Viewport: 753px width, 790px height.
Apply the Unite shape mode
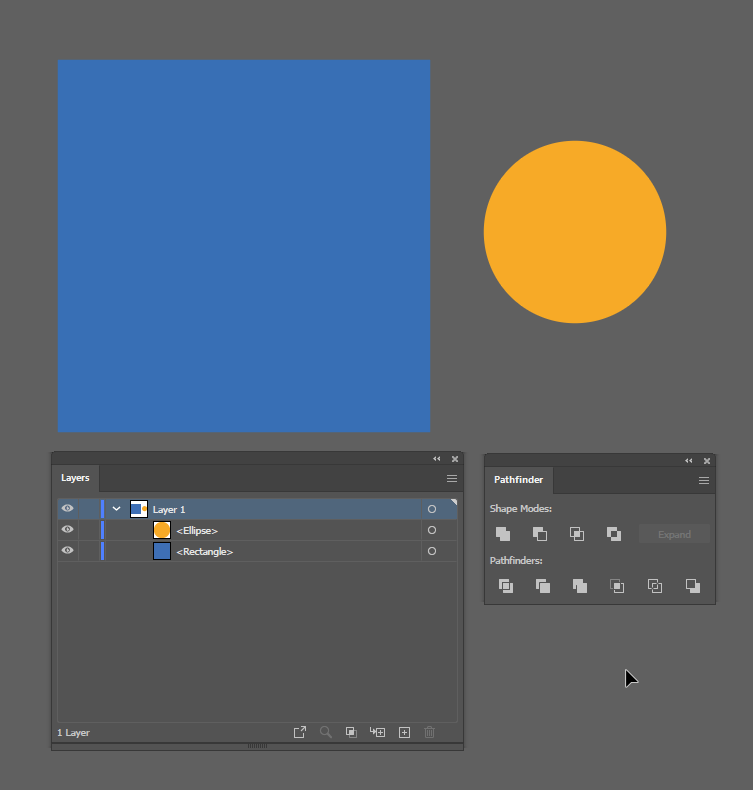[503, 534]
